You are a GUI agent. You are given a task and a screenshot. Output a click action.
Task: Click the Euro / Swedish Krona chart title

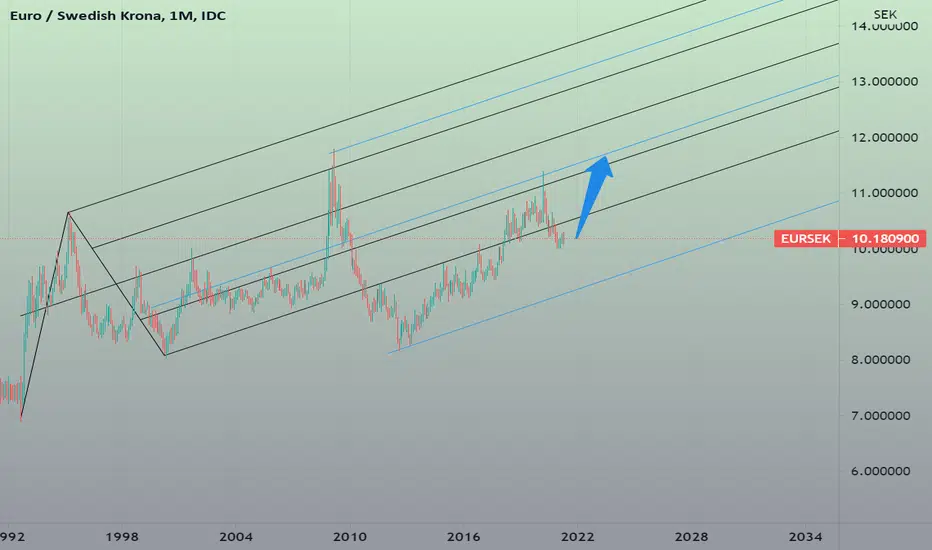coord(118,16)
